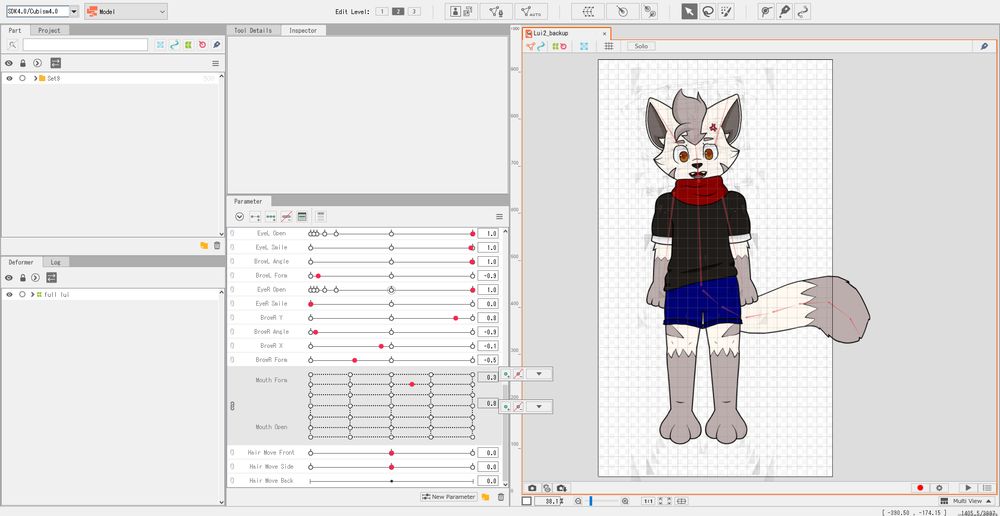Expand the full lui deformer tree
1000x516 pixels.
33,295
